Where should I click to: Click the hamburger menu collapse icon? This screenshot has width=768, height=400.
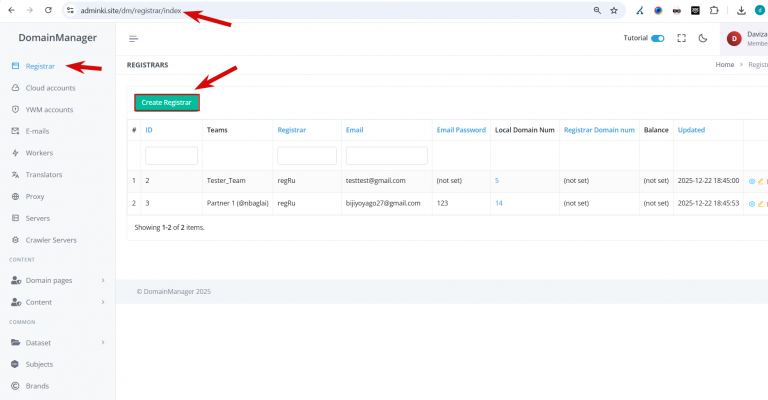pyautogui.click(x=133, y=39)
